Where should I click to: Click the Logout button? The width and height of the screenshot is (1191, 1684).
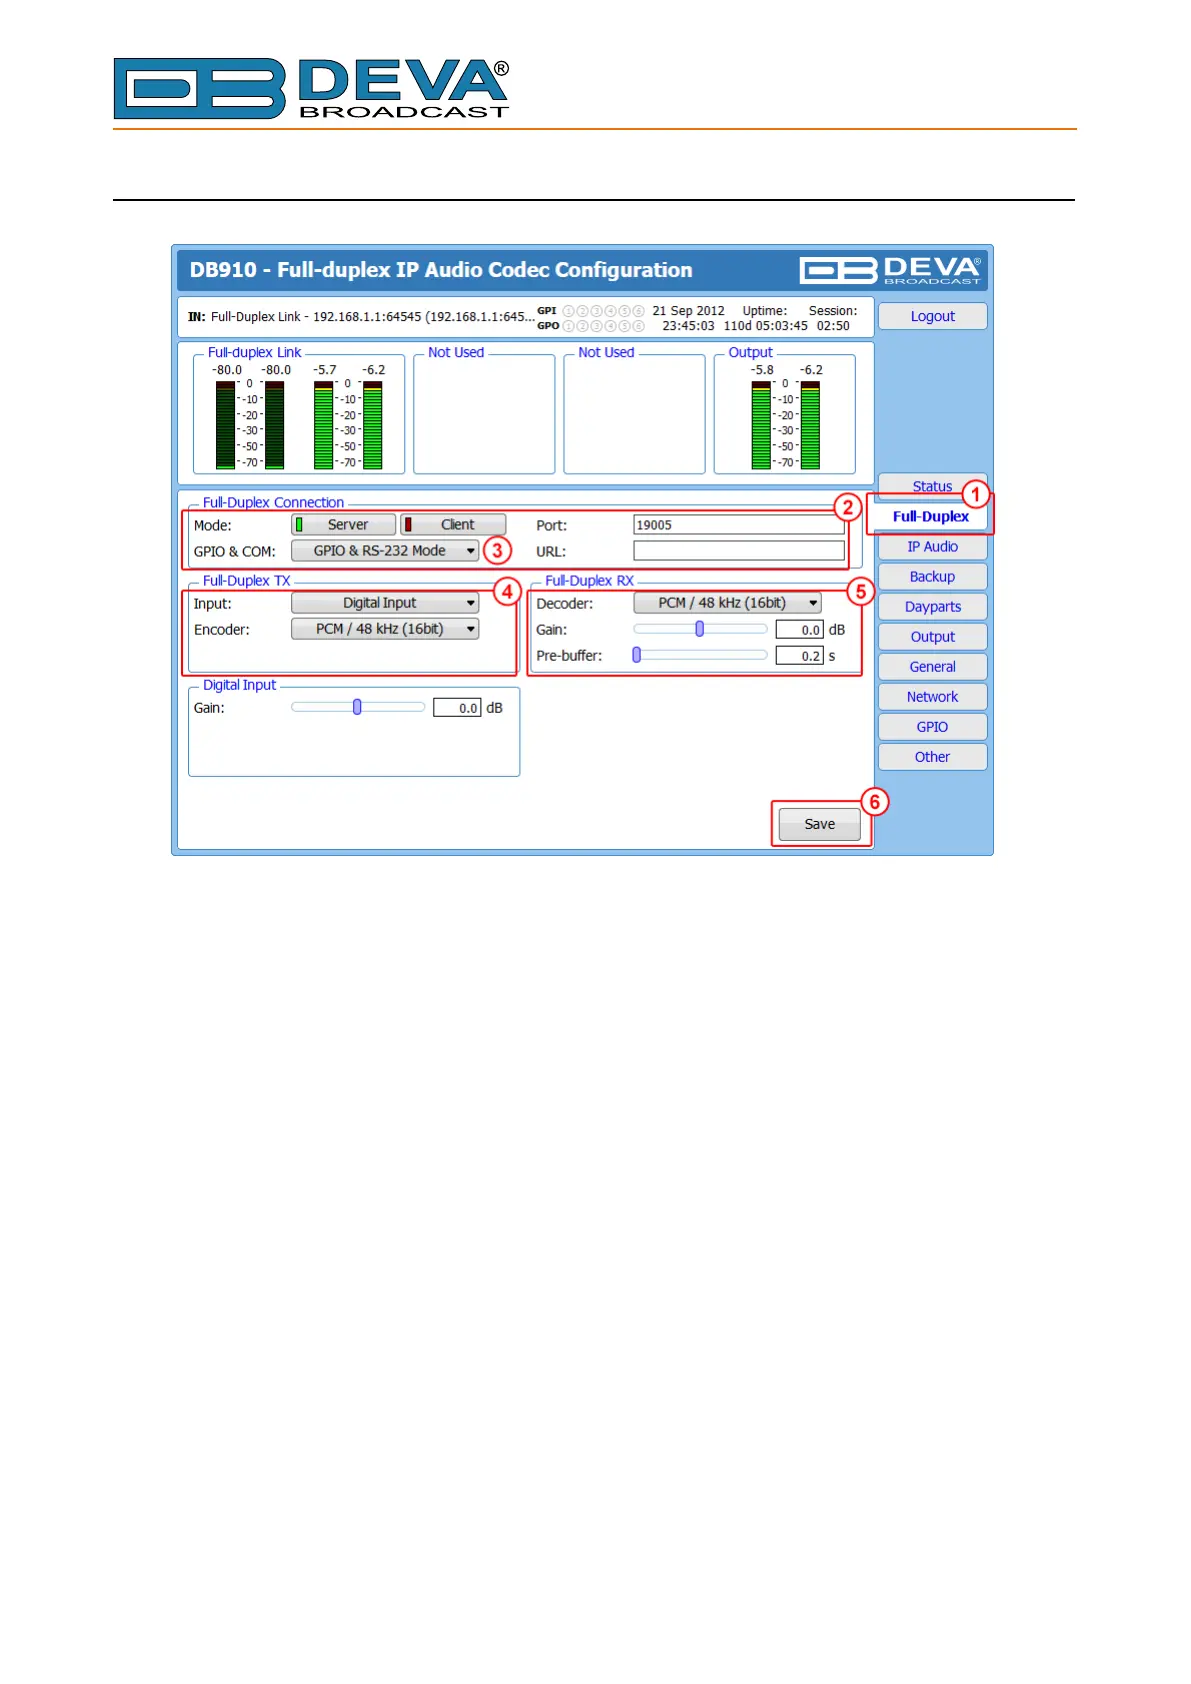932,316
